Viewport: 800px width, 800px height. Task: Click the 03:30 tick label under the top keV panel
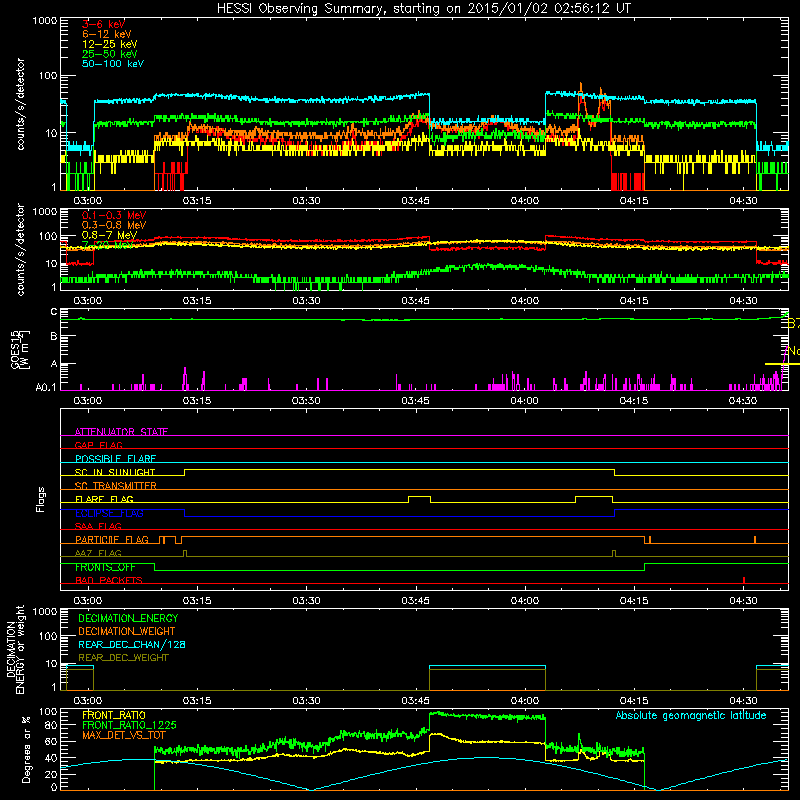306,201
